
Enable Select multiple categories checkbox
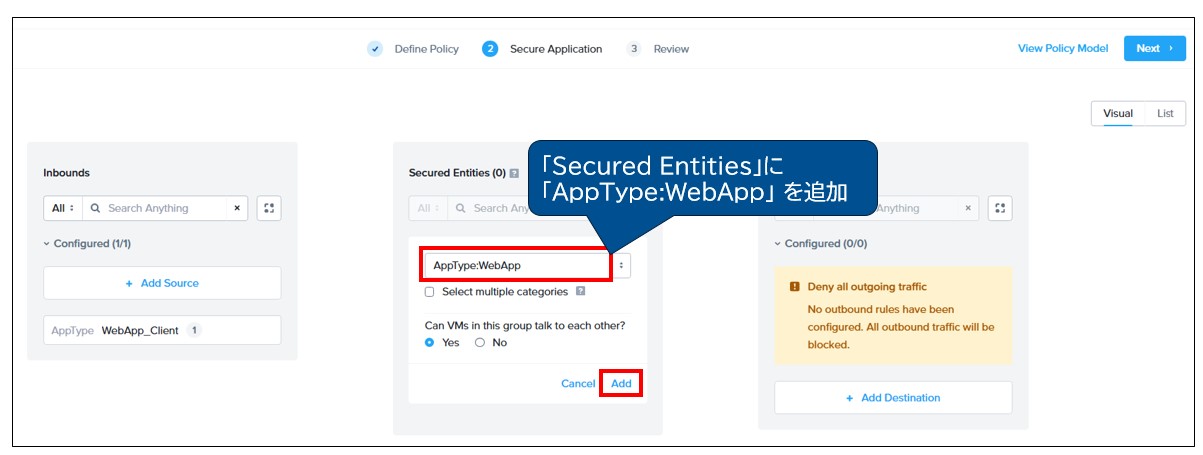click(x=429, y=292)
